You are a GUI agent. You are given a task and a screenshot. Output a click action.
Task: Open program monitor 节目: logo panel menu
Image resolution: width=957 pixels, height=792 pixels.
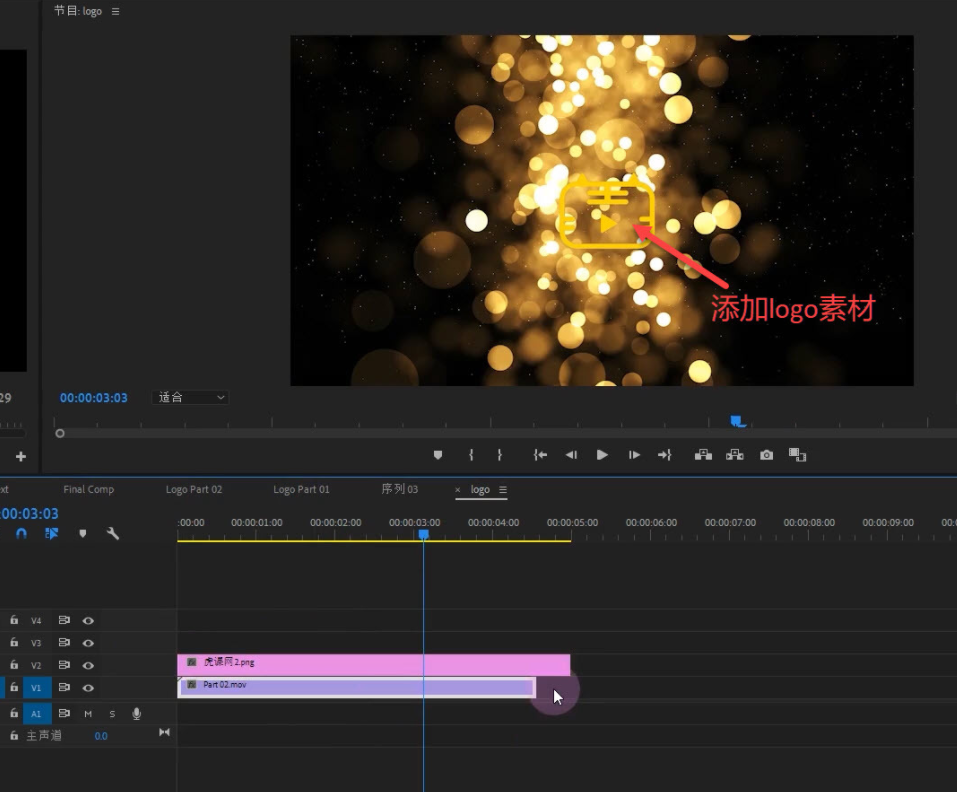coord(115,12)
